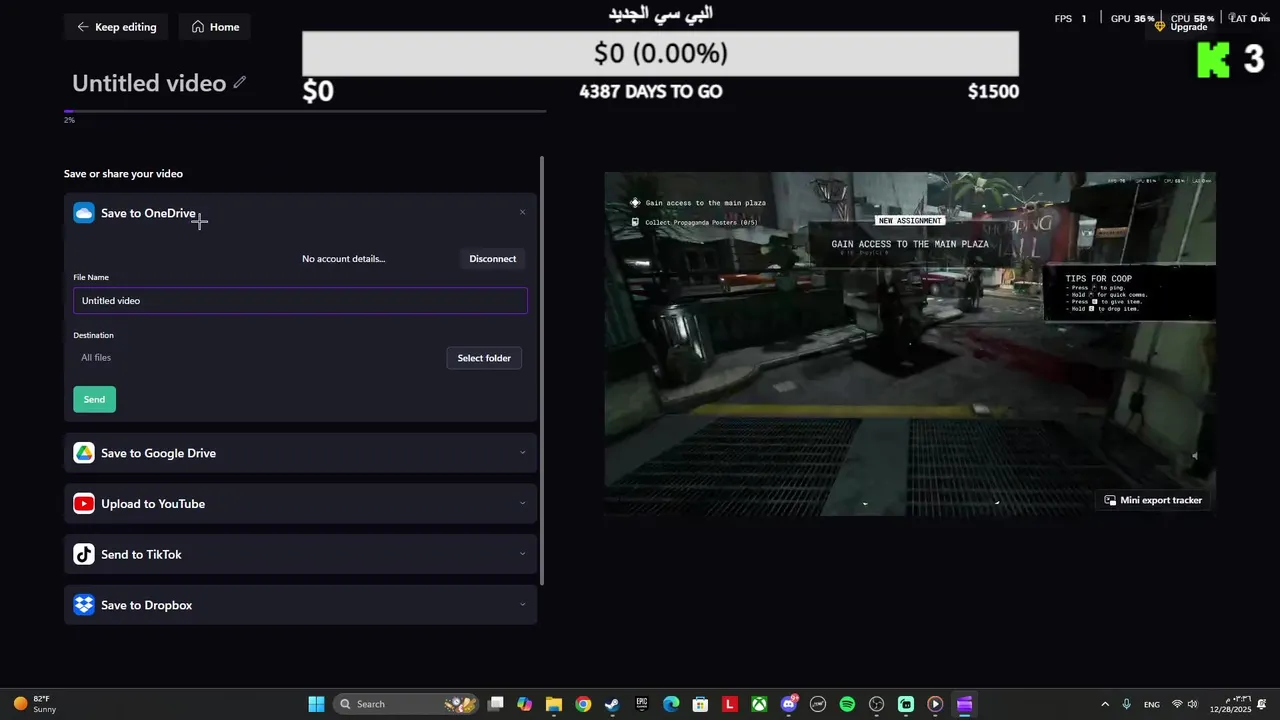Screen dimensions: 1280x720
Task: Open the Xbox app from the taskbar
Action: 759,704
